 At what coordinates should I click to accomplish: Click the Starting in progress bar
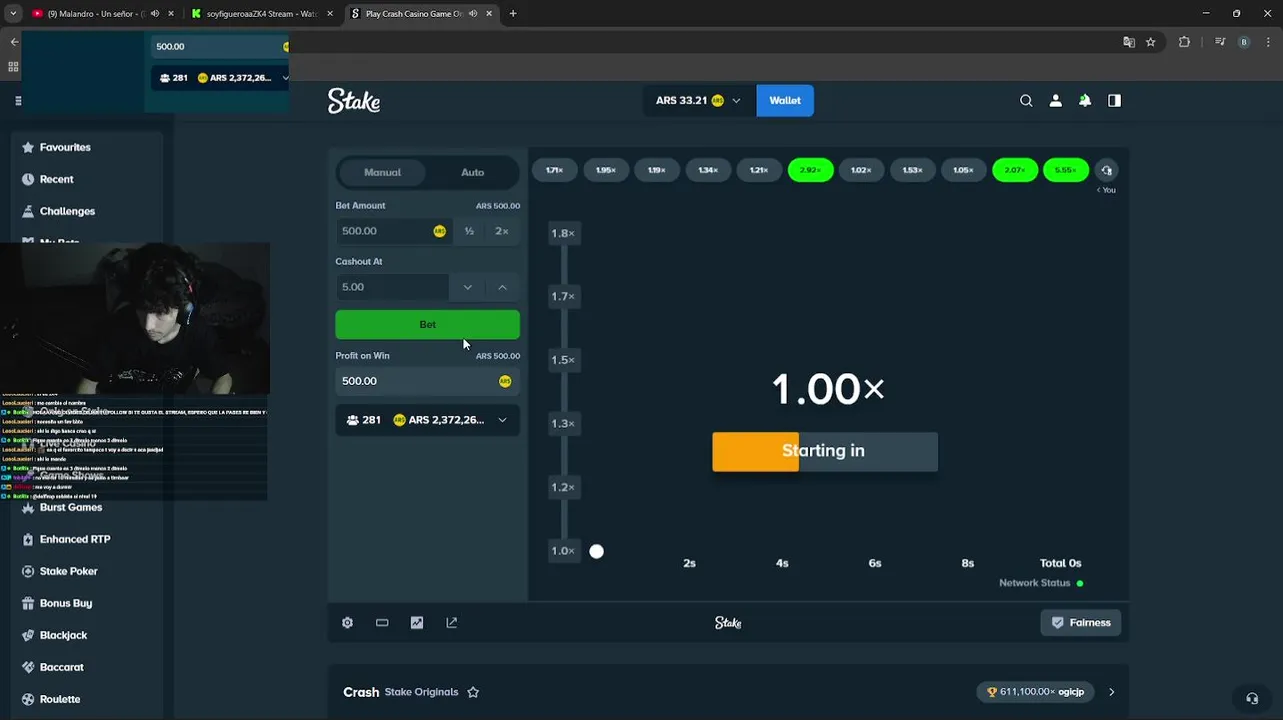(825, 452)
